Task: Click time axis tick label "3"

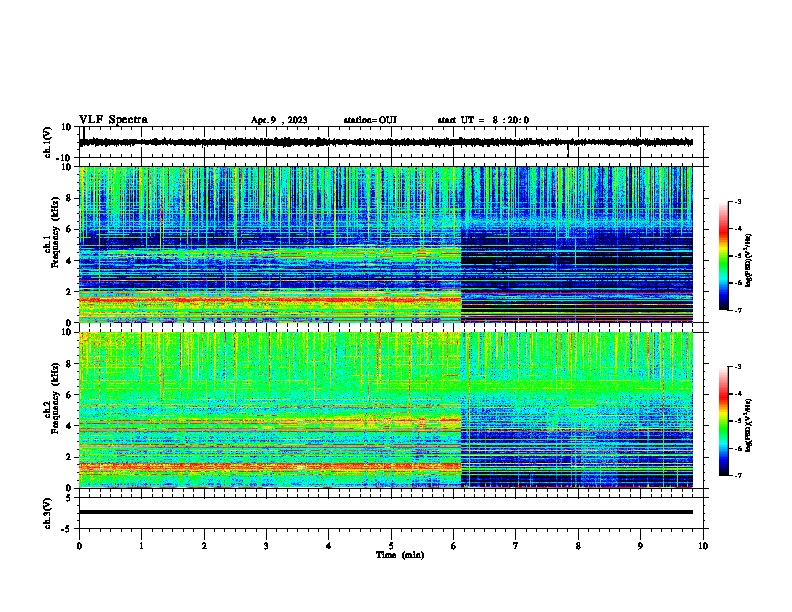Action: click(x=266, y=546)
